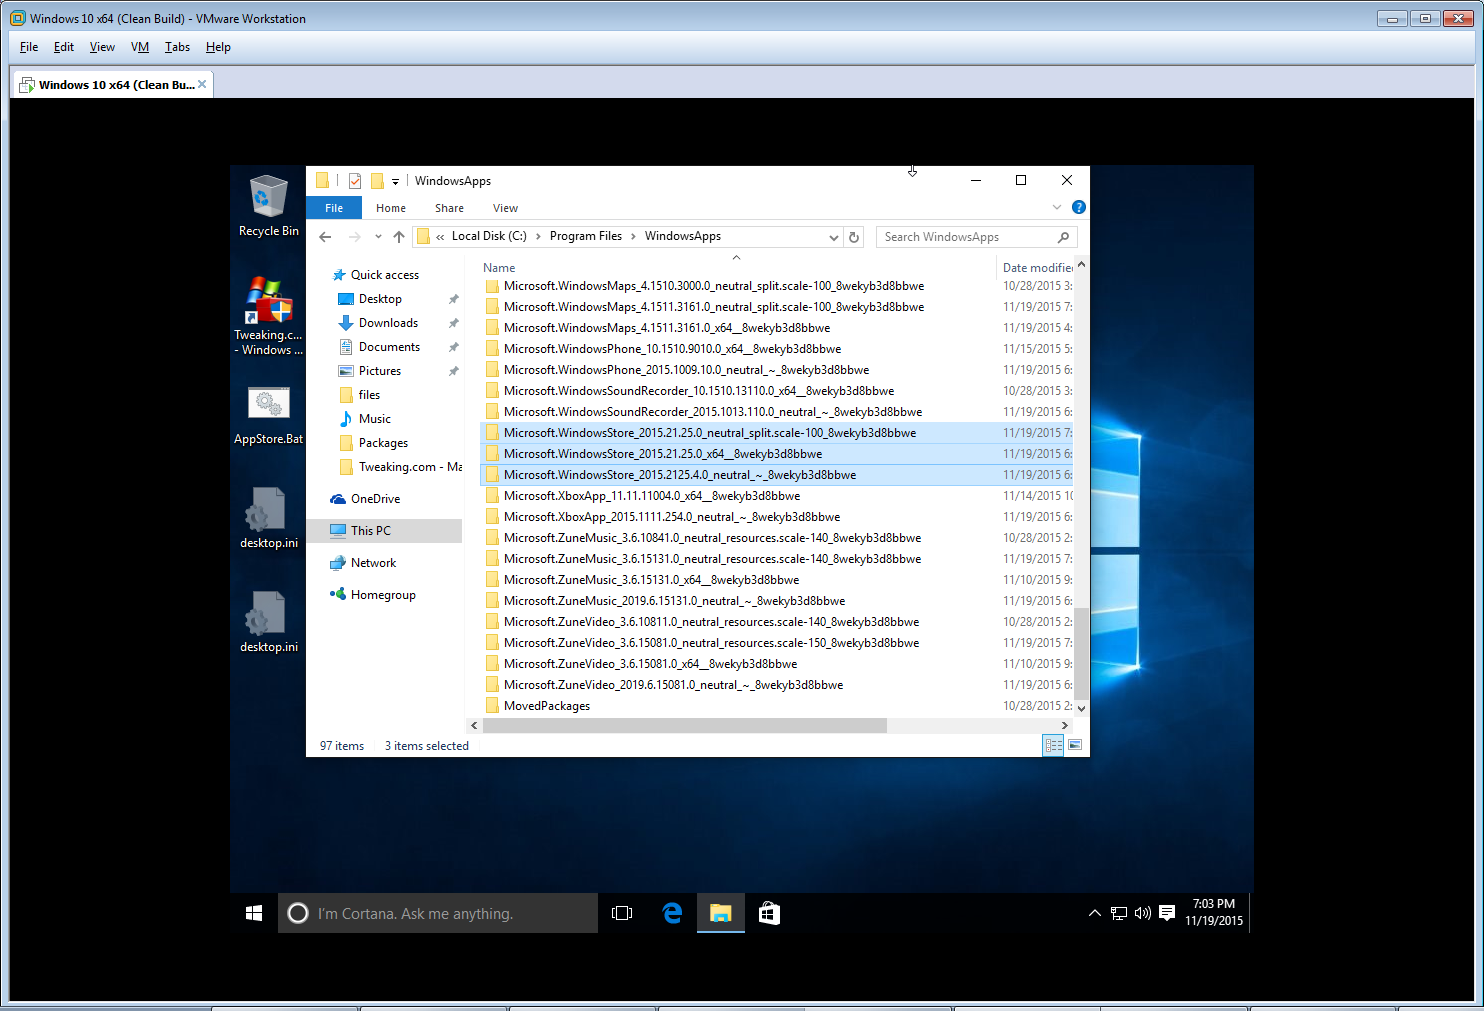The width and height of the screenshot is (1484, 1011).
Task: Open Microsoft Edge from the taskbar
Action: (x=672, y=913)
